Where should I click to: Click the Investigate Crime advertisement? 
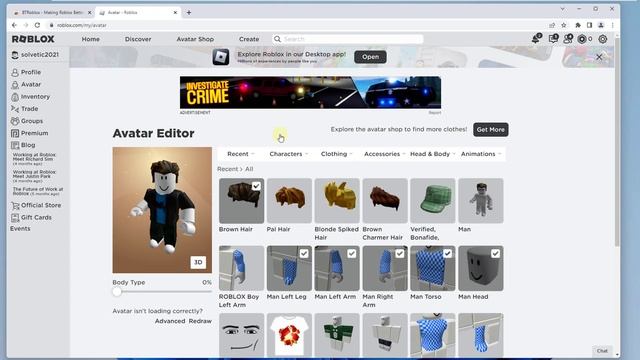click(310, 92)
